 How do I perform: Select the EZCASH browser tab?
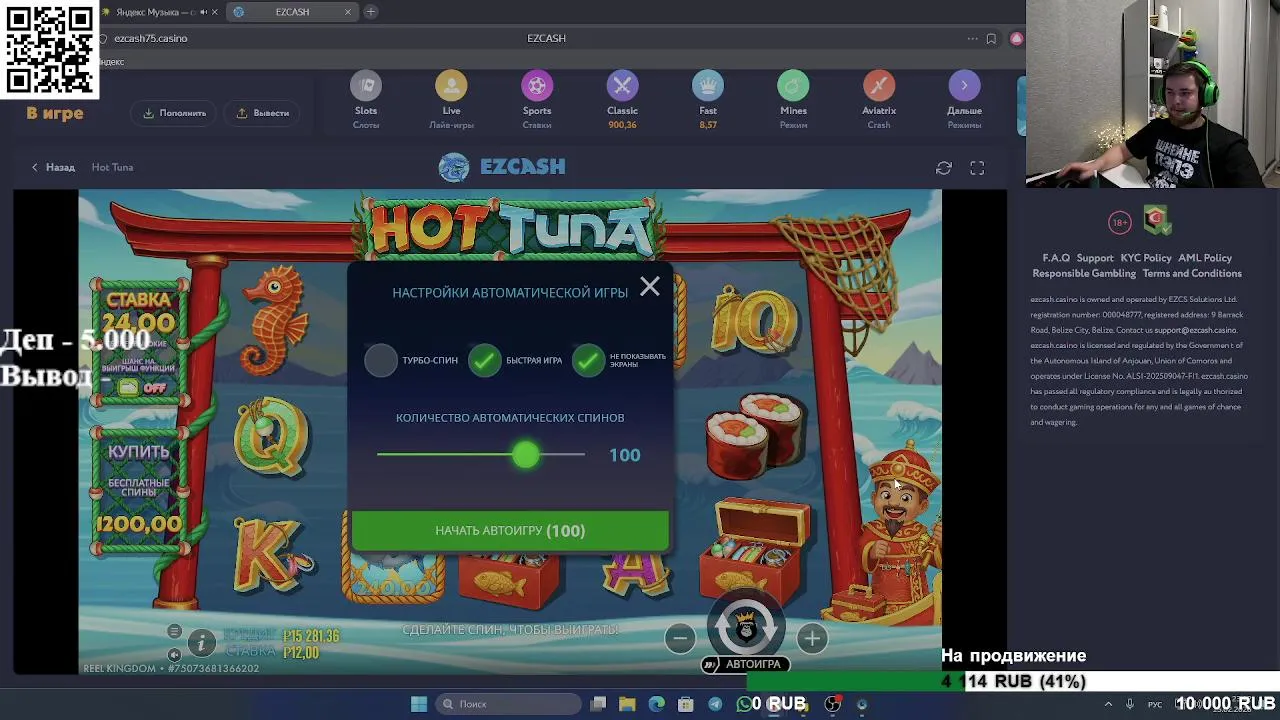point(292,12)
